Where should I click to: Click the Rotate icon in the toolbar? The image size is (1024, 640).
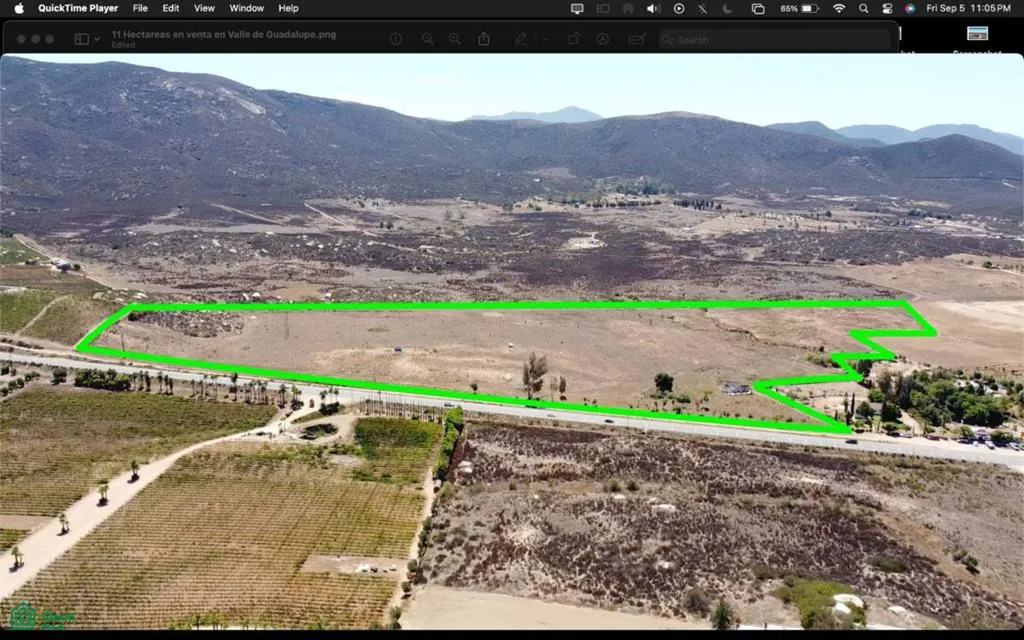click(x=574, y=39)
